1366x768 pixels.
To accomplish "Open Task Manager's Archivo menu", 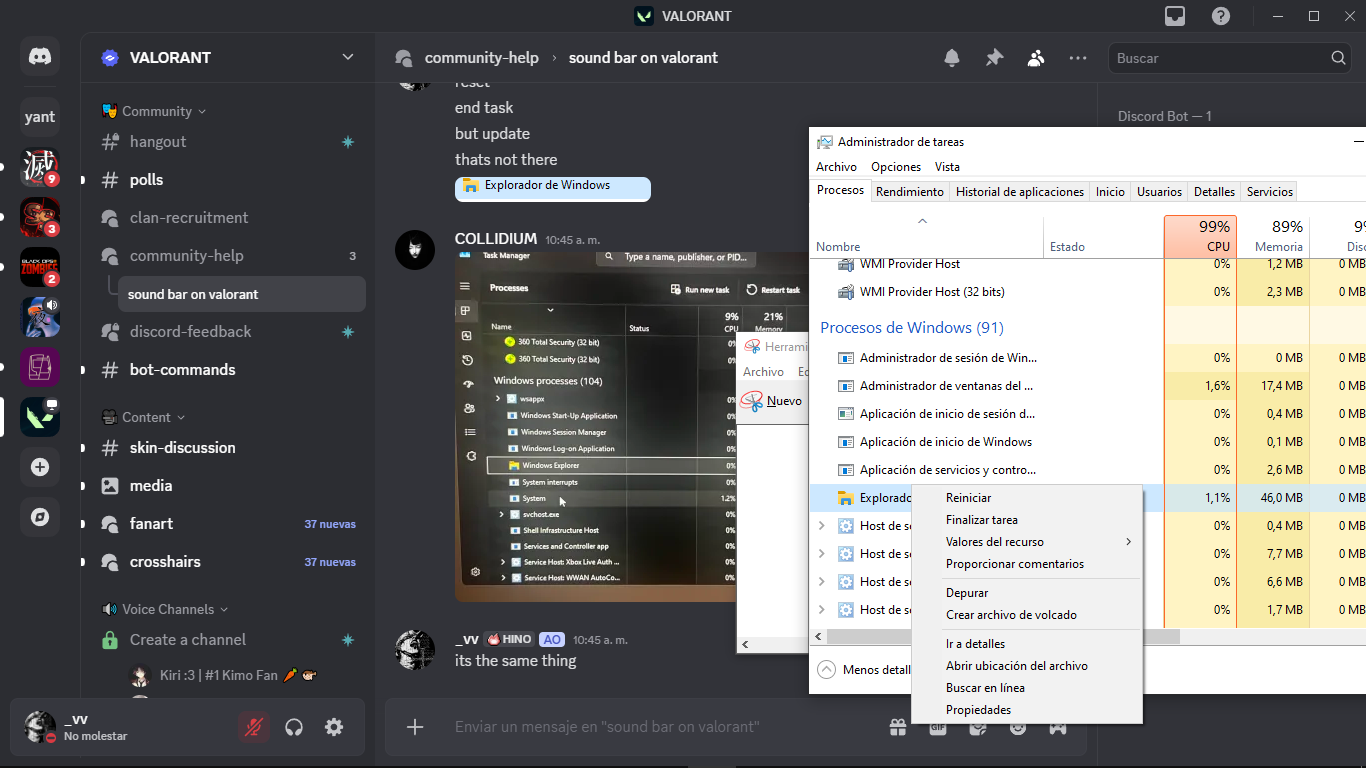I will coord(836,167).
